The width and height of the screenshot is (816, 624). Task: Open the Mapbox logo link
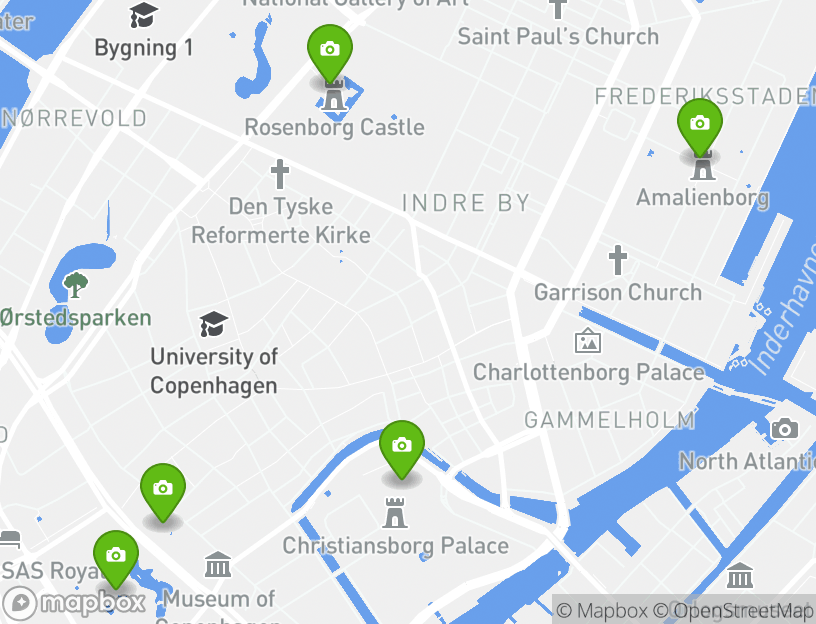click(74, 603)
